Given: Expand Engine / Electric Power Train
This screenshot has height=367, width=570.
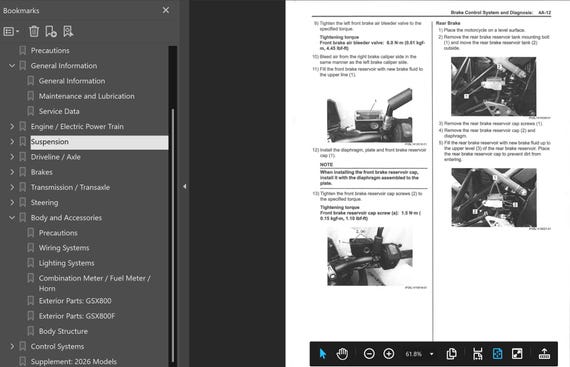Looking at the screenshot, I should coord(12,126).
